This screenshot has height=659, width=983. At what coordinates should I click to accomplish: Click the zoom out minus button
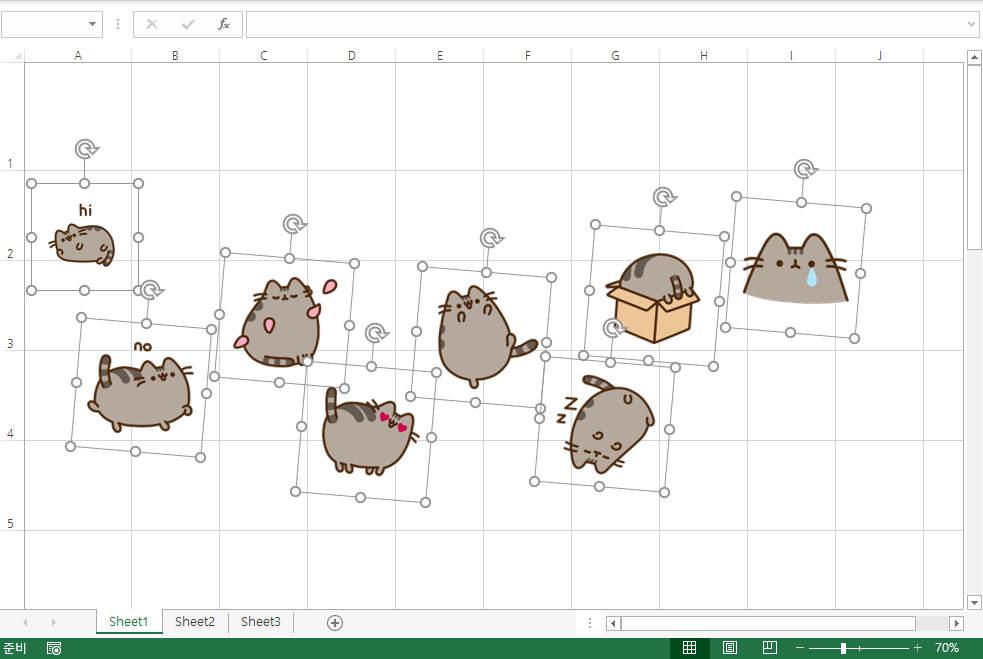(x=800, y=648)
